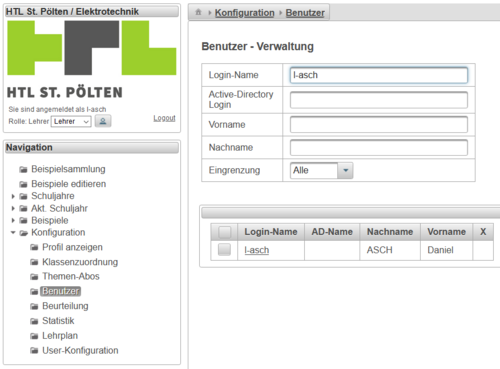Check the checkbox for user l-asch row
The image size is (500, 369).
click(x=224, y=250)
